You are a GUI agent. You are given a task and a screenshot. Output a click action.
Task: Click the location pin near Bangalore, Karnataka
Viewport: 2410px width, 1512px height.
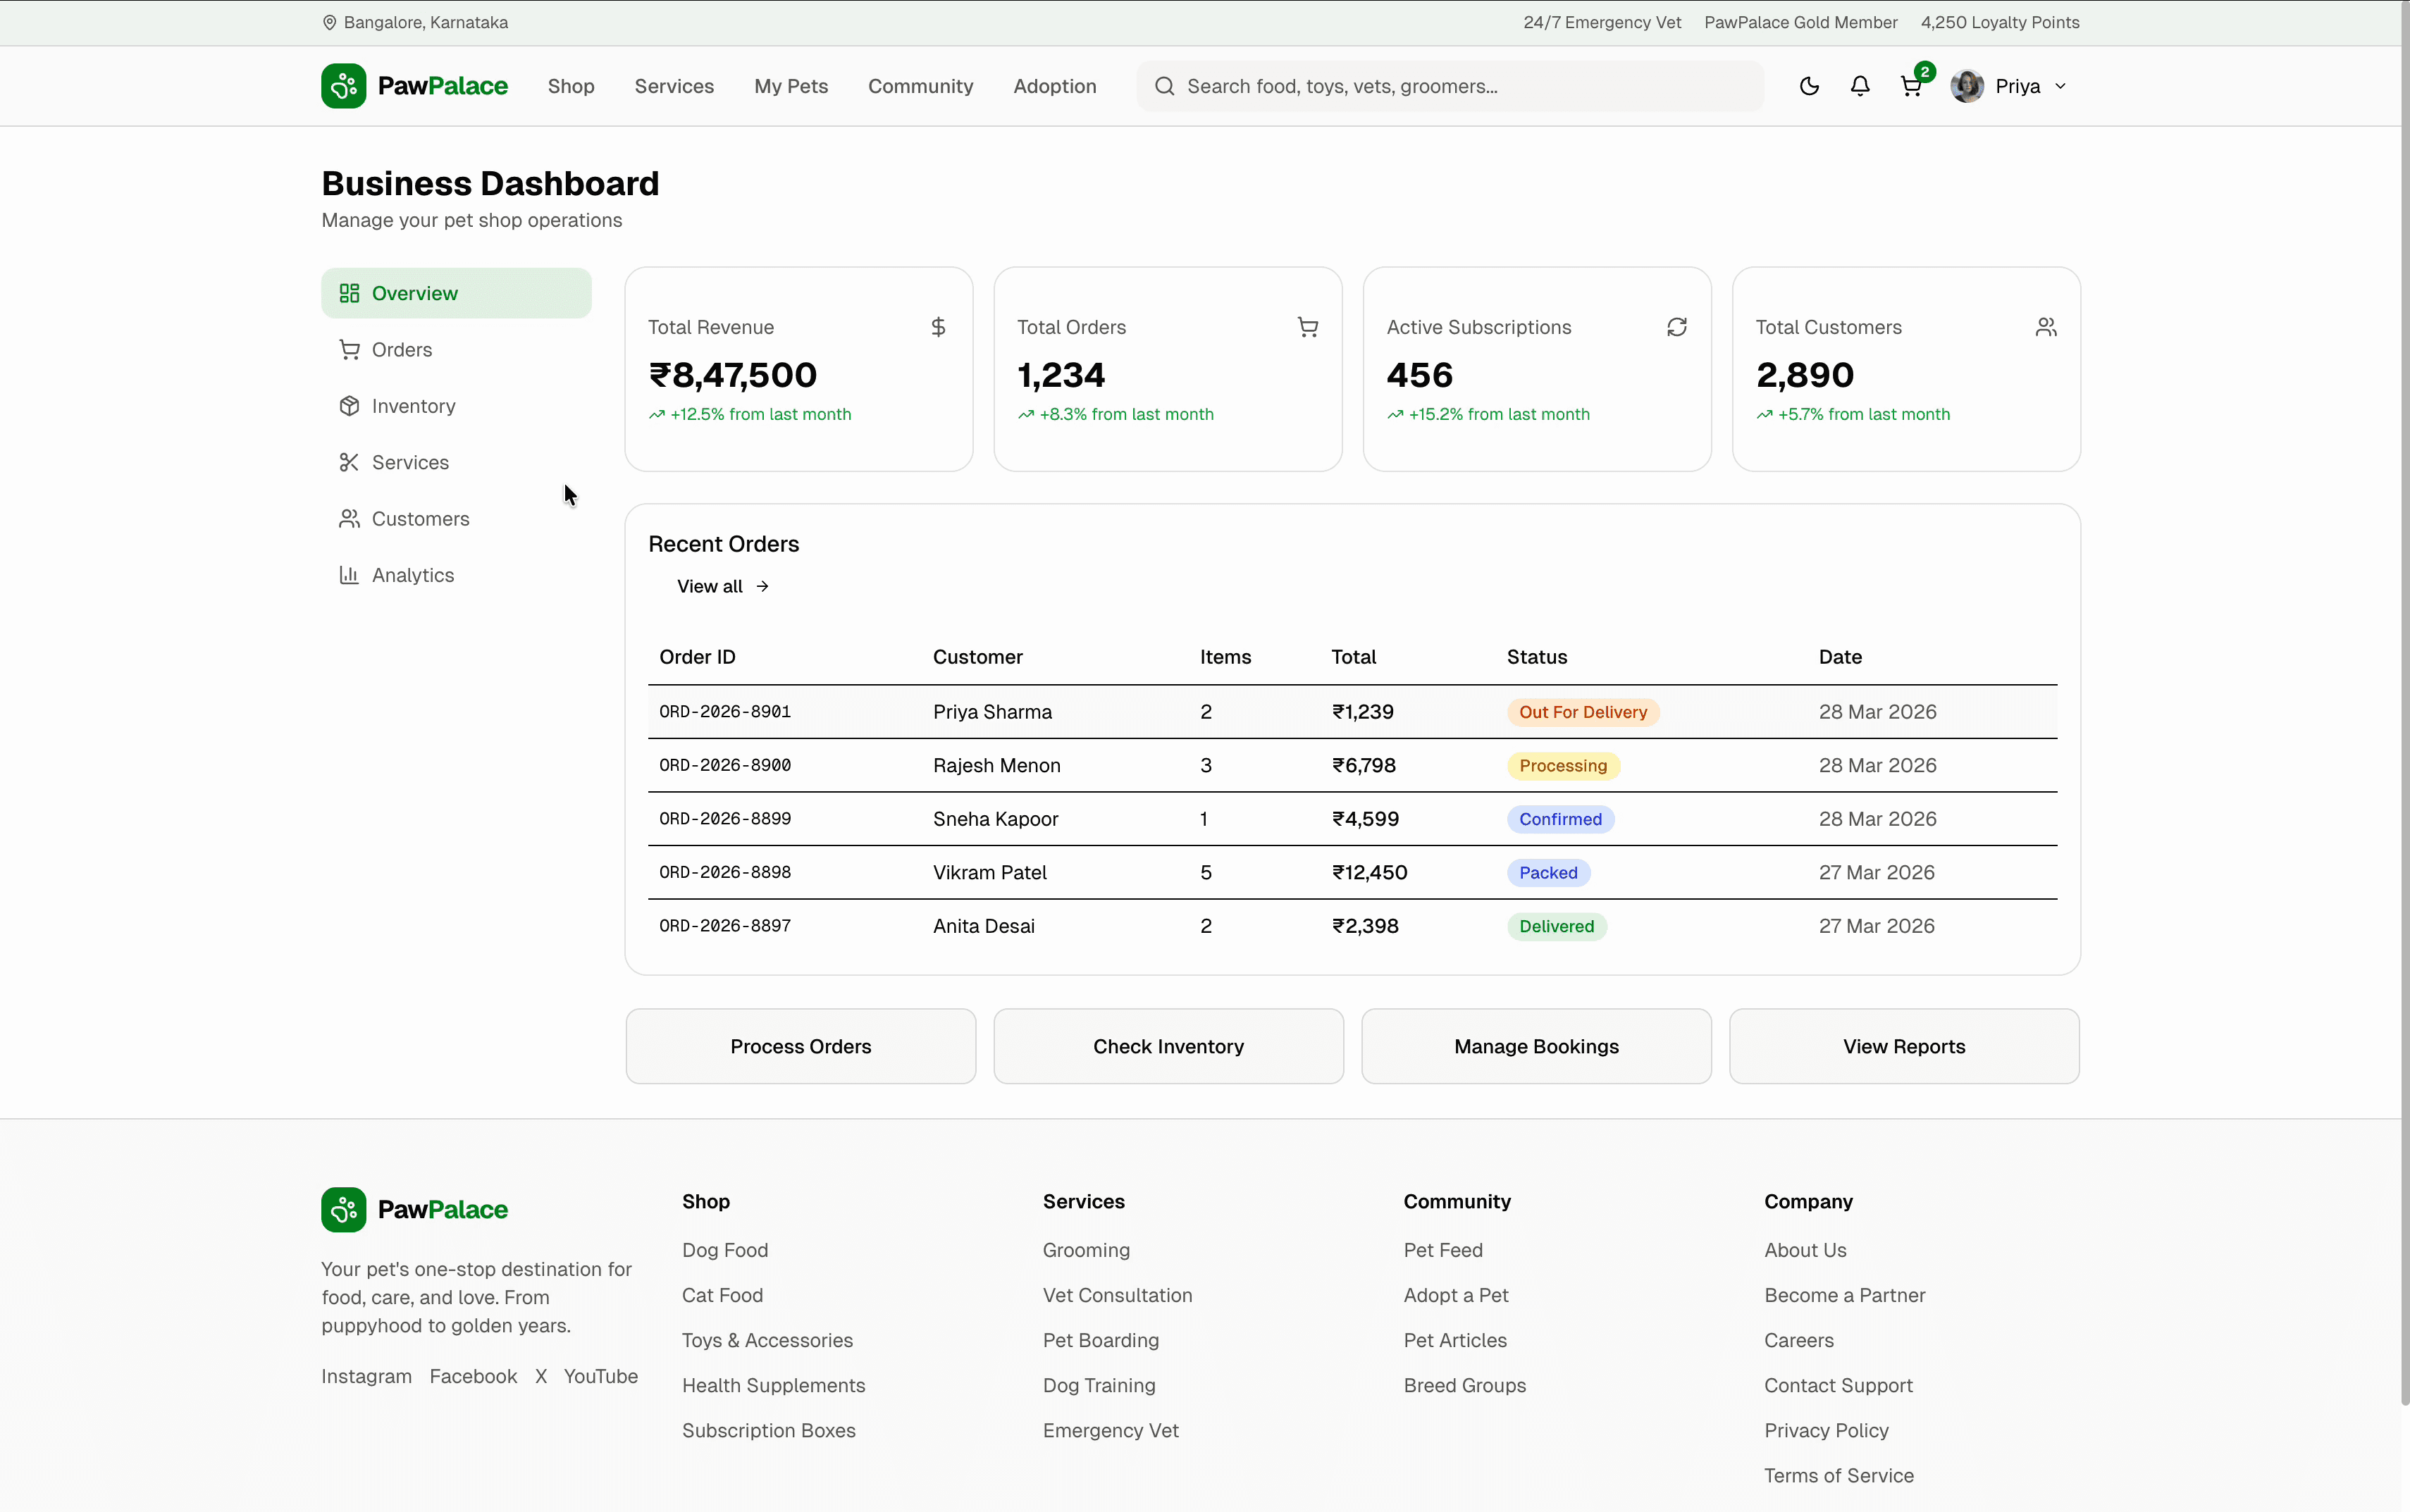330,22
